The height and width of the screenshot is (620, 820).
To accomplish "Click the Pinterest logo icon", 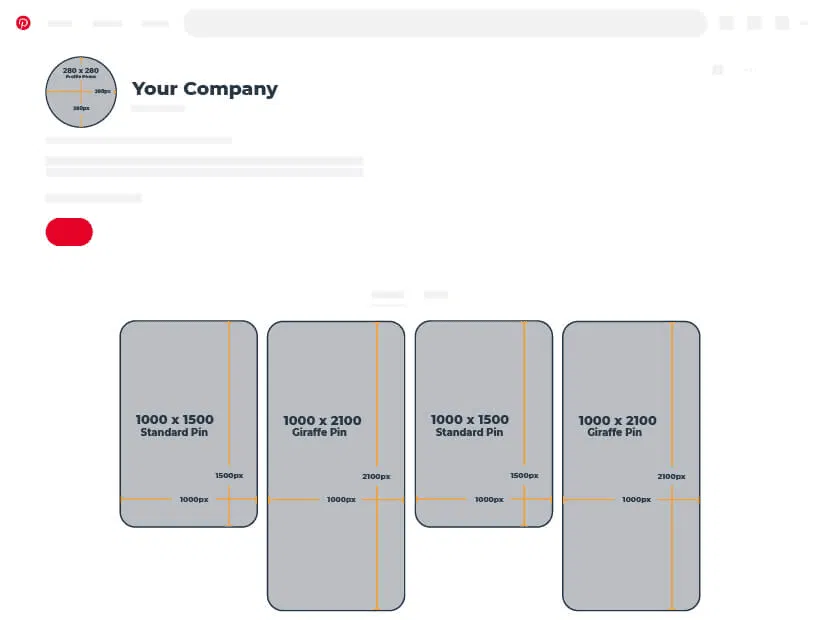I will 23,23.
